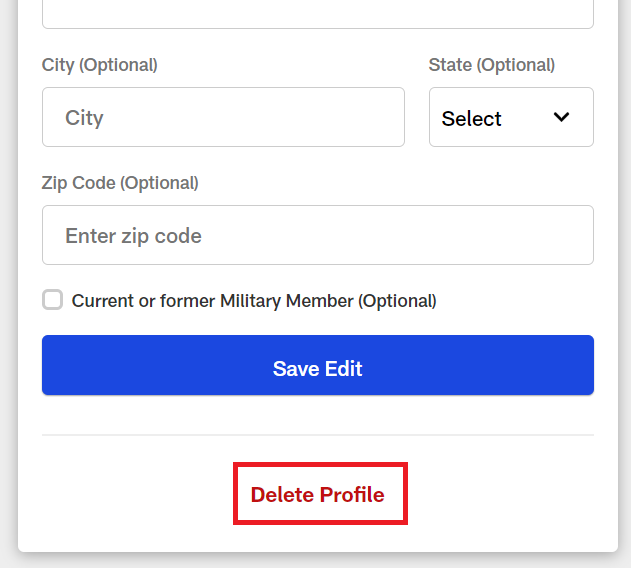Click the chevron arrow in State dropdown
Viewport: 631px width, 568px height.
[562, 117]
